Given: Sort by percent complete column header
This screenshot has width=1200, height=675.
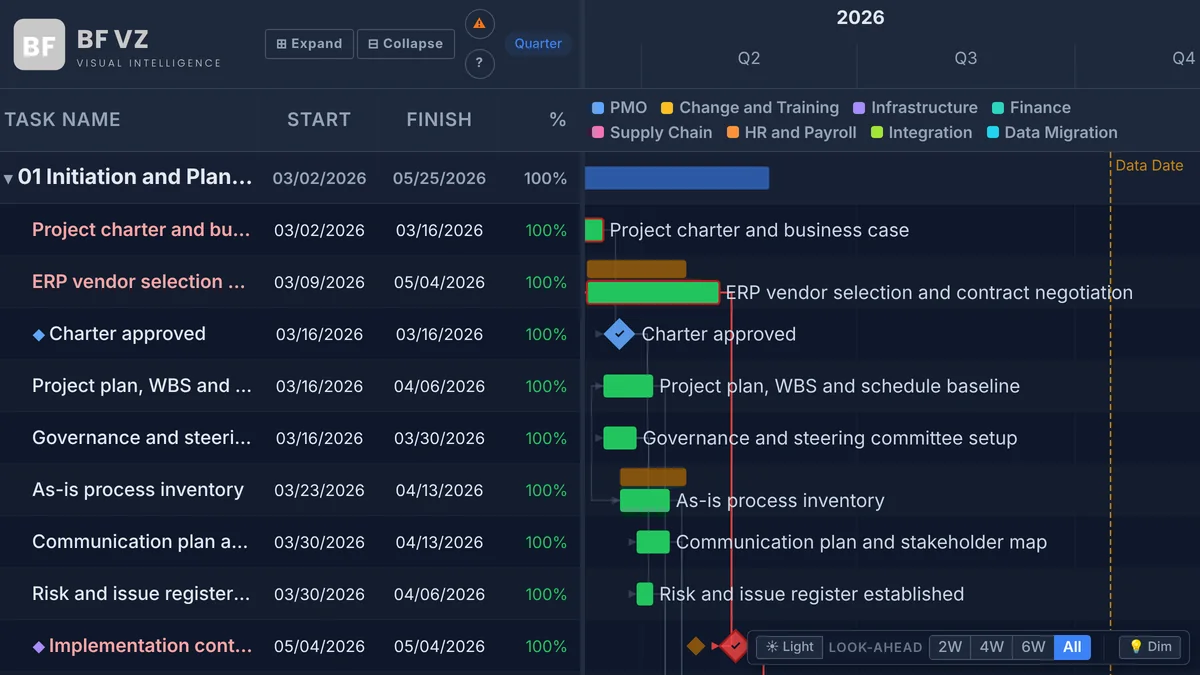Looking at the screenshot, I should tap(558, 120).
